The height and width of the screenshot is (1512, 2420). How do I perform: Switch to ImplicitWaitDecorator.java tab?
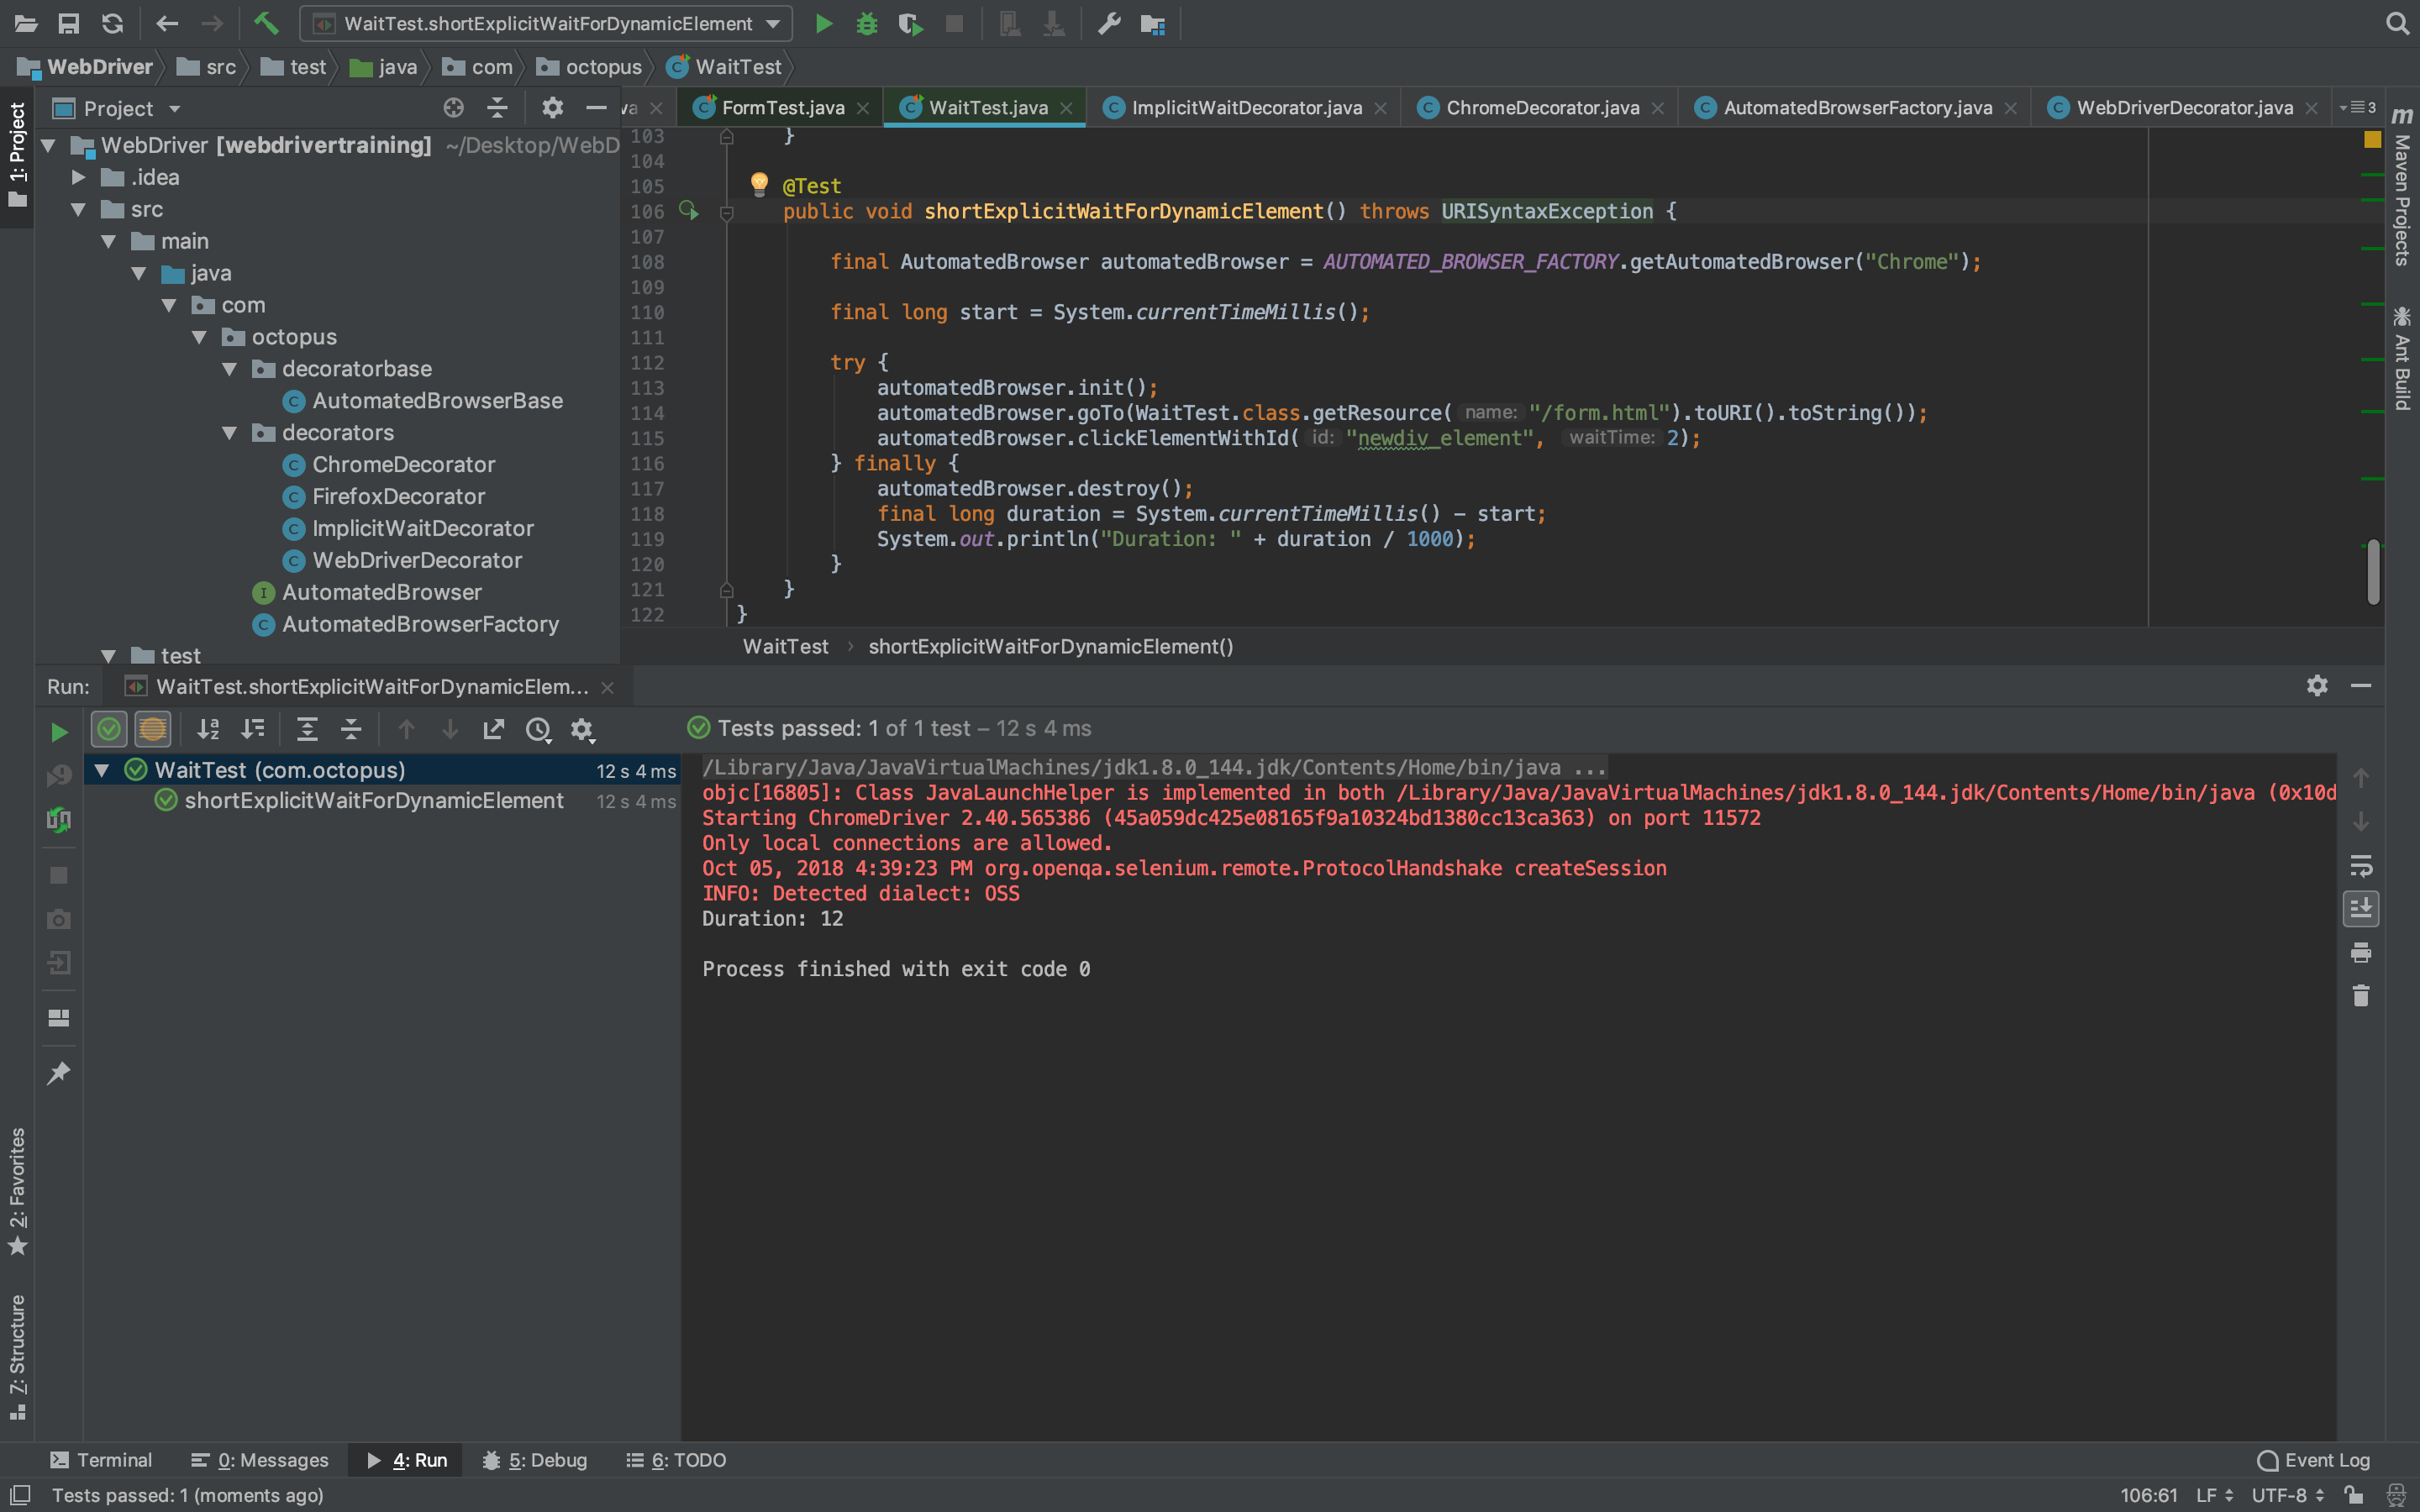[1245, 108]
